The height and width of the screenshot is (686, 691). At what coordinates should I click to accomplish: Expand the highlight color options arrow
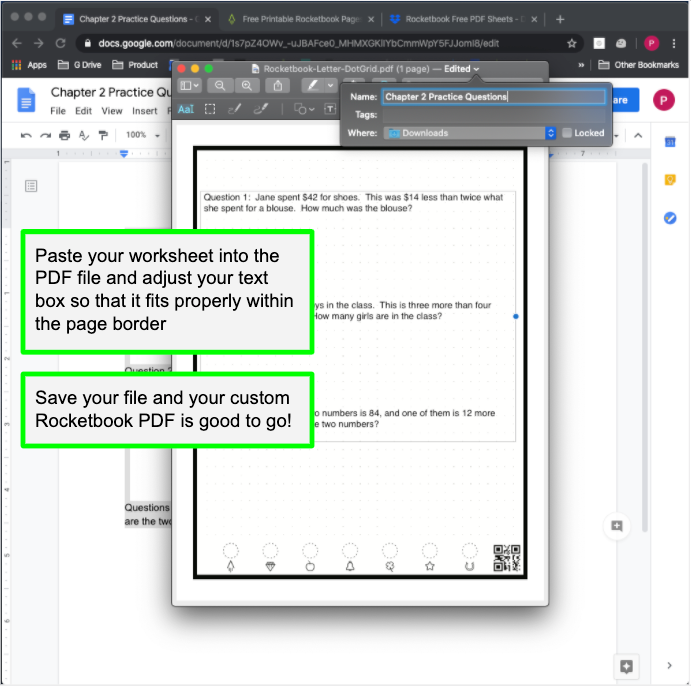click(331, 85)
